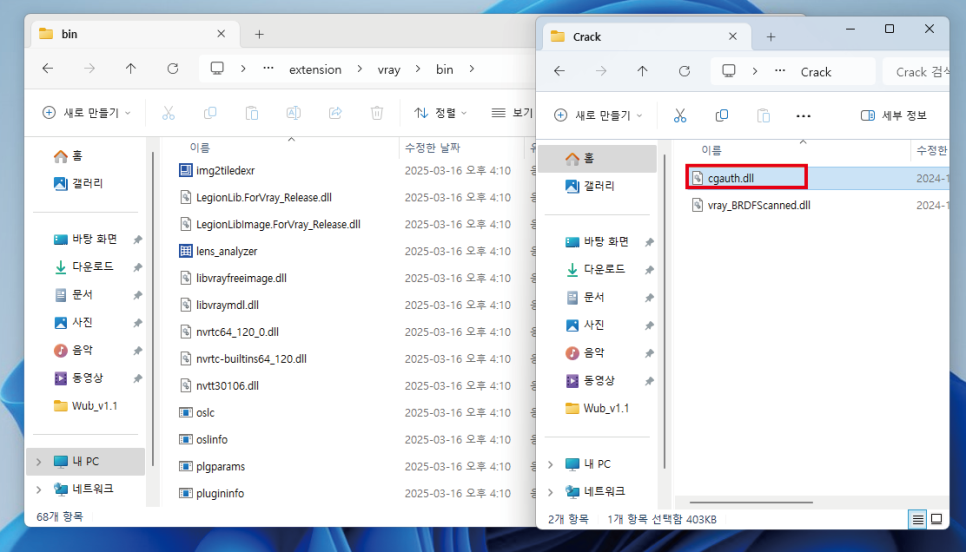The height and width of the screenshot is (552, 966).
Task: Open 새로 만들기 dropdown in bin window
Action: pos(86,113)
